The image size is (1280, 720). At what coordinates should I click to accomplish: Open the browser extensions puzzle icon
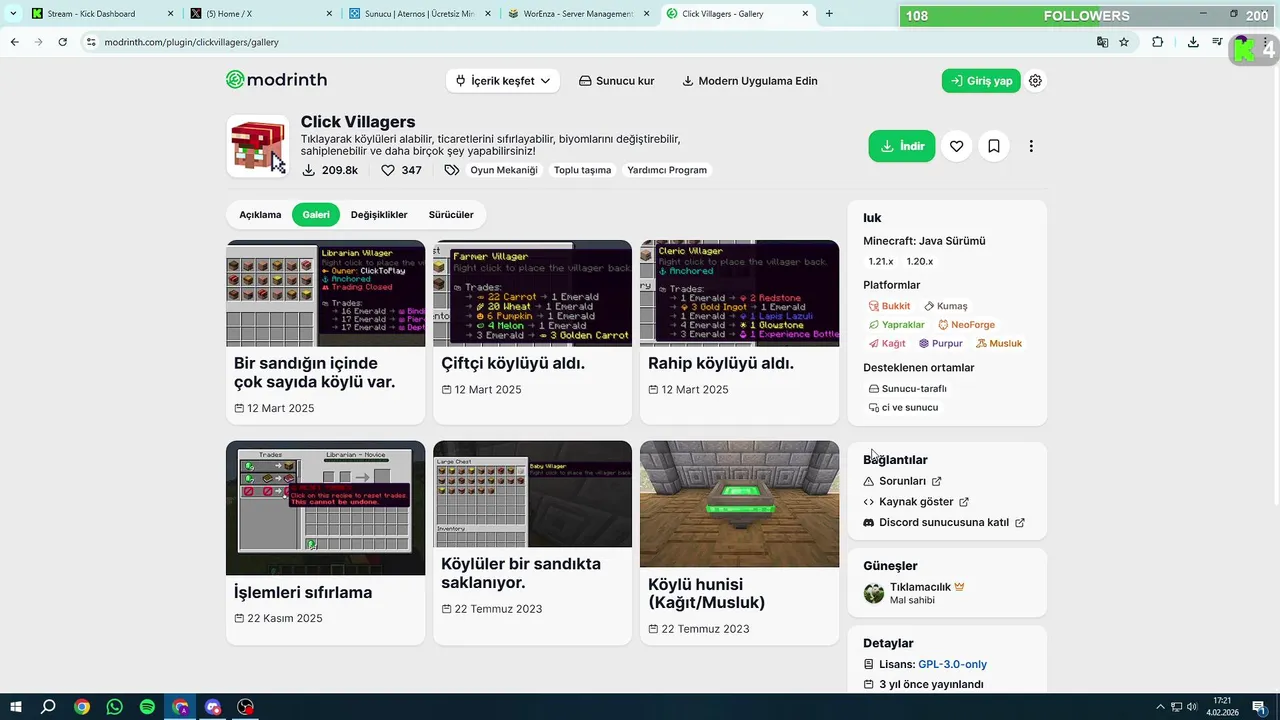[1158, 42]
